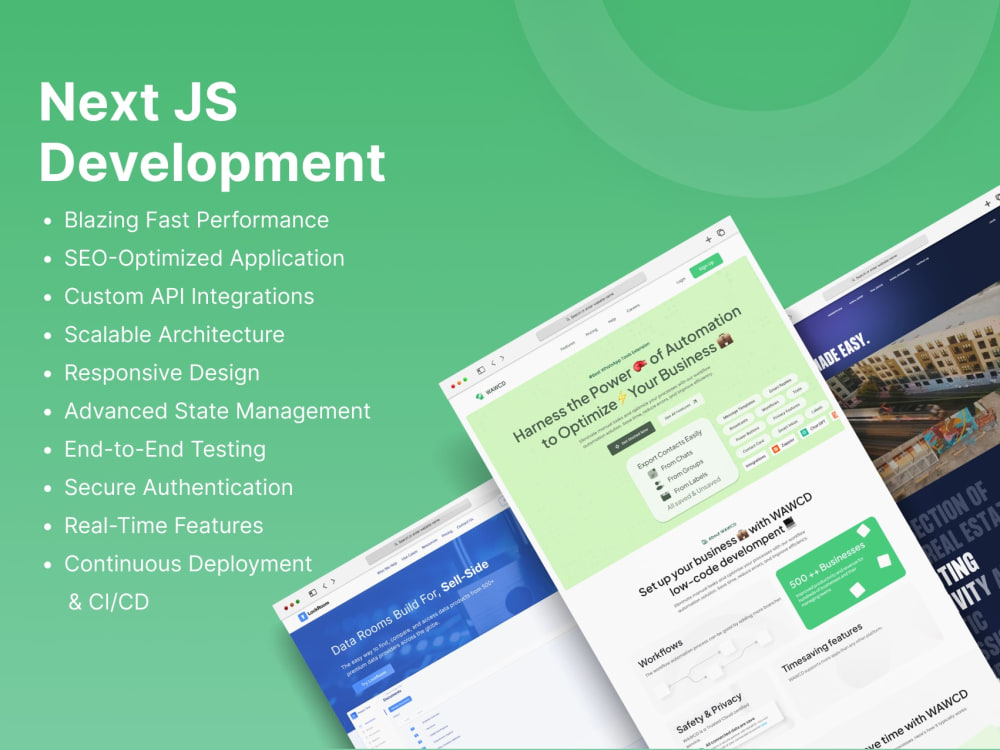Open the Pricing menu item on WAWCD site
Screen dimensions: 1000x750
pyautogui.click(x=592, y=332)
